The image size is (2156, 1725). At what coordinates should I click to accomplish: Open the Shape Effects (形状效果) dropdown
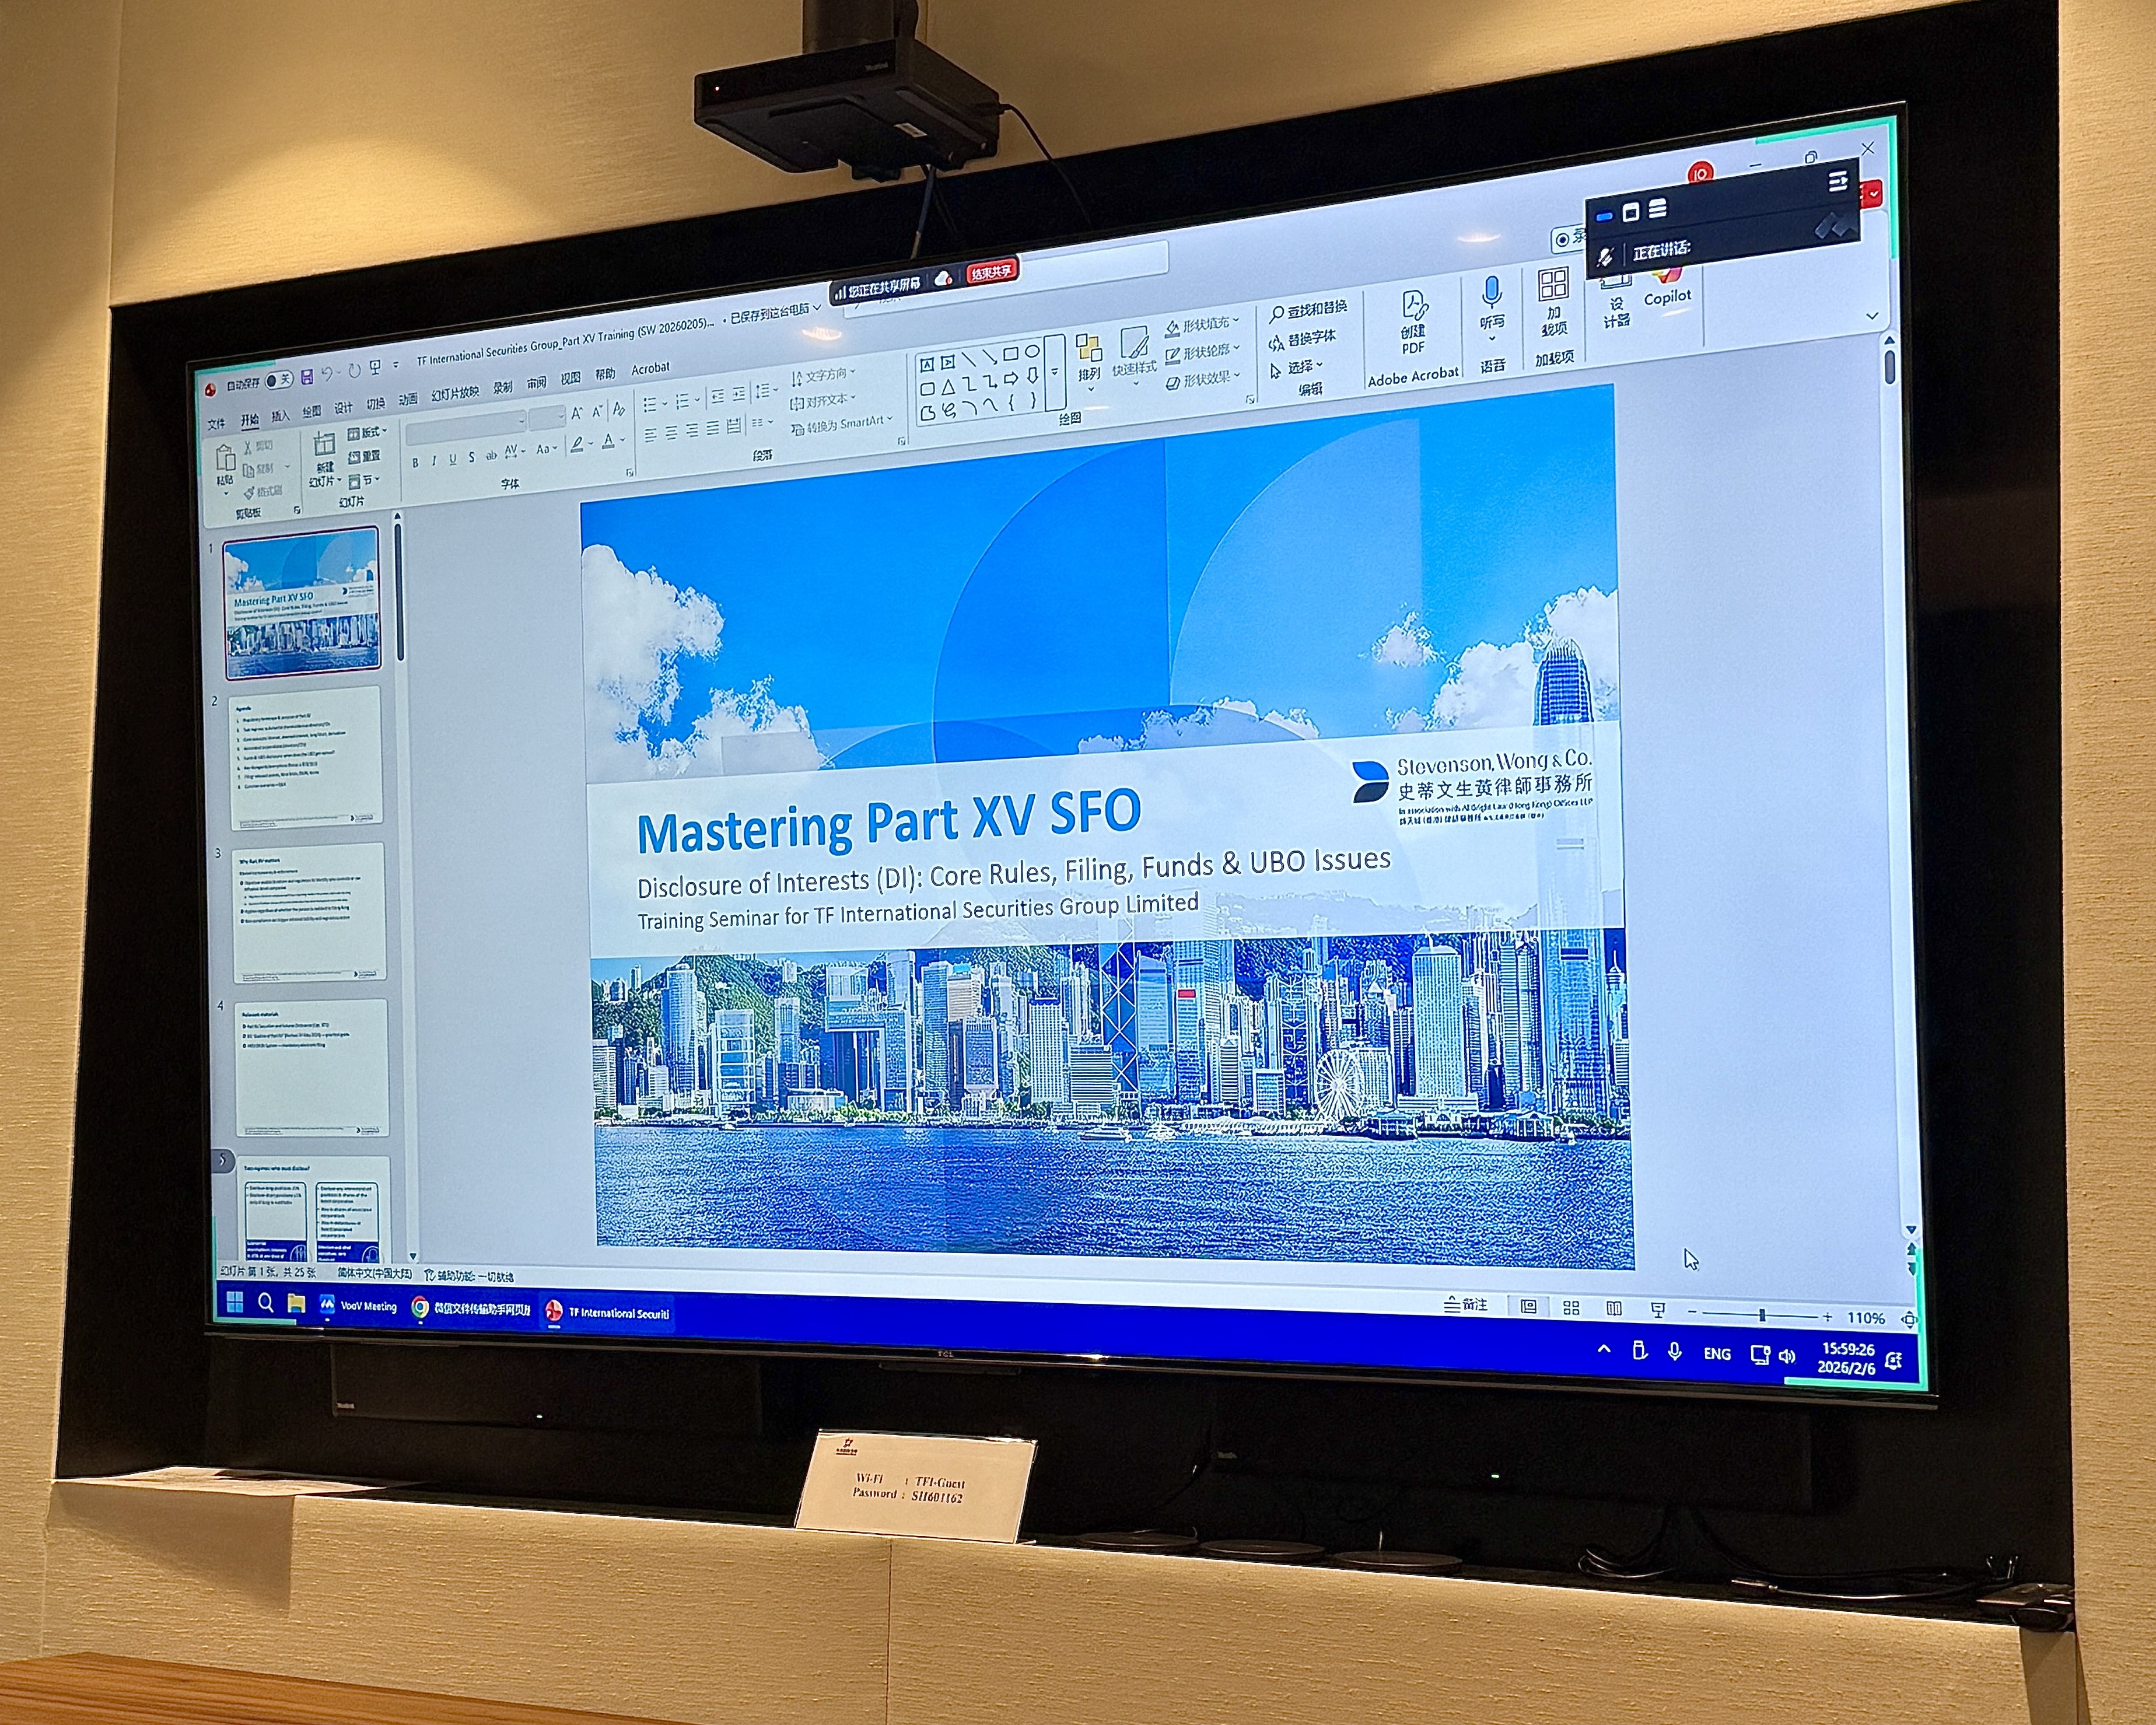tap(1202, 380)
